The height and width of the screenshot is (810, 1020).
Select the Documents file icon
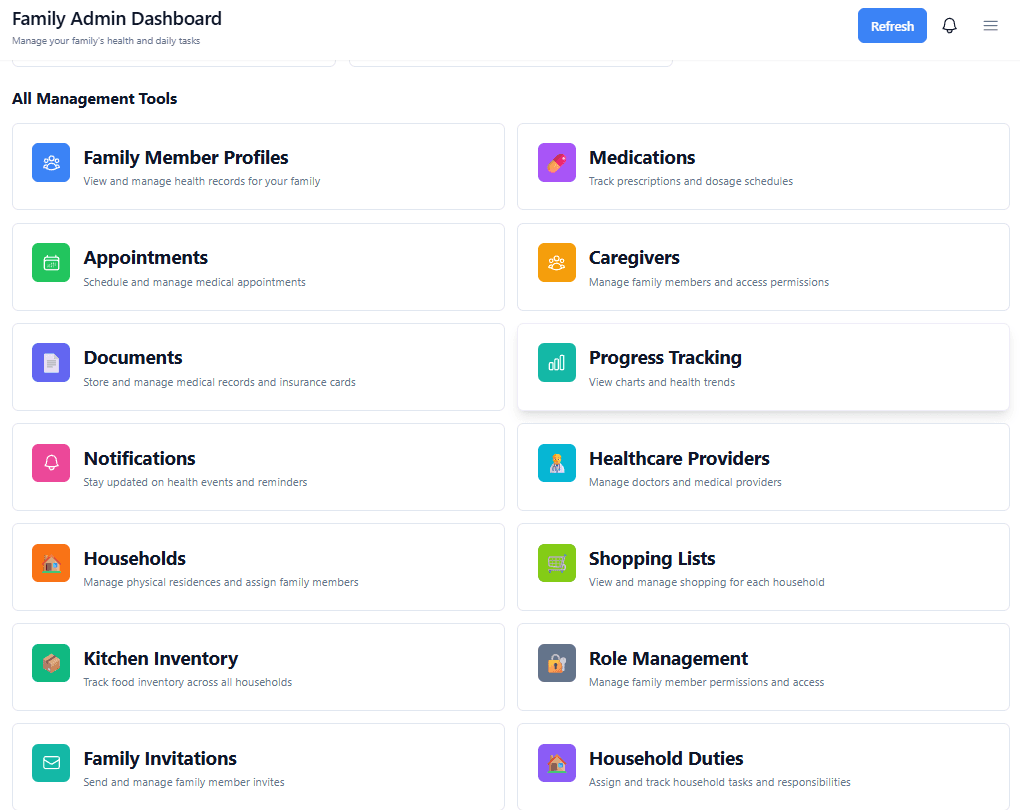click(51, 362)
